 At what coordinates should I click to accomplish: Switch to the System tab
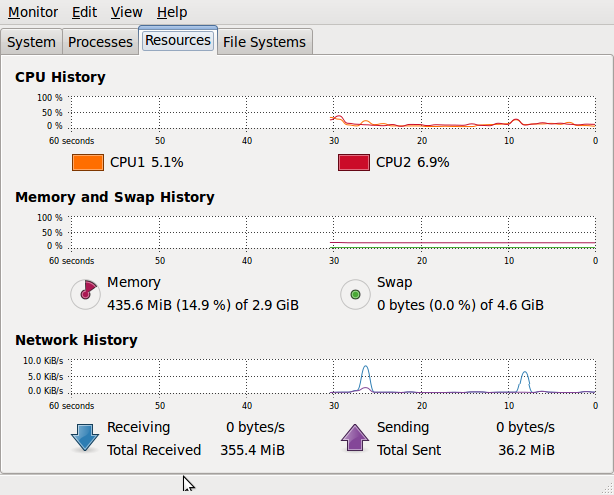(31, 42)
